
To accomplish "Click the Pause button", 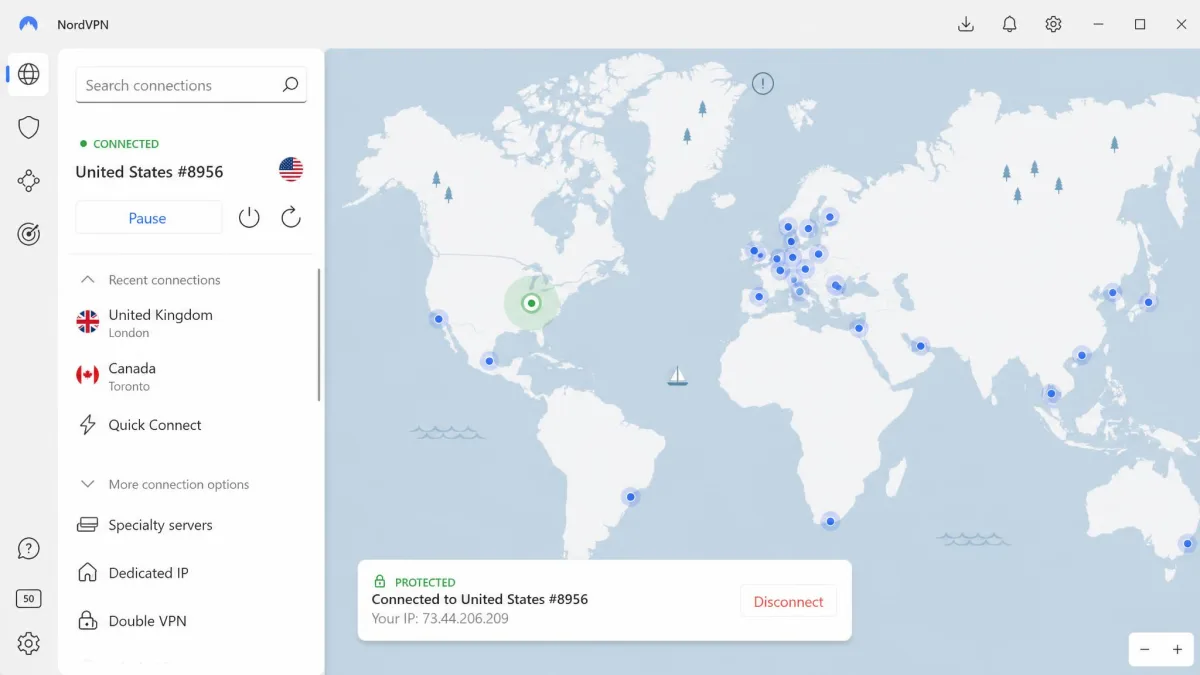I will [149, 218].
